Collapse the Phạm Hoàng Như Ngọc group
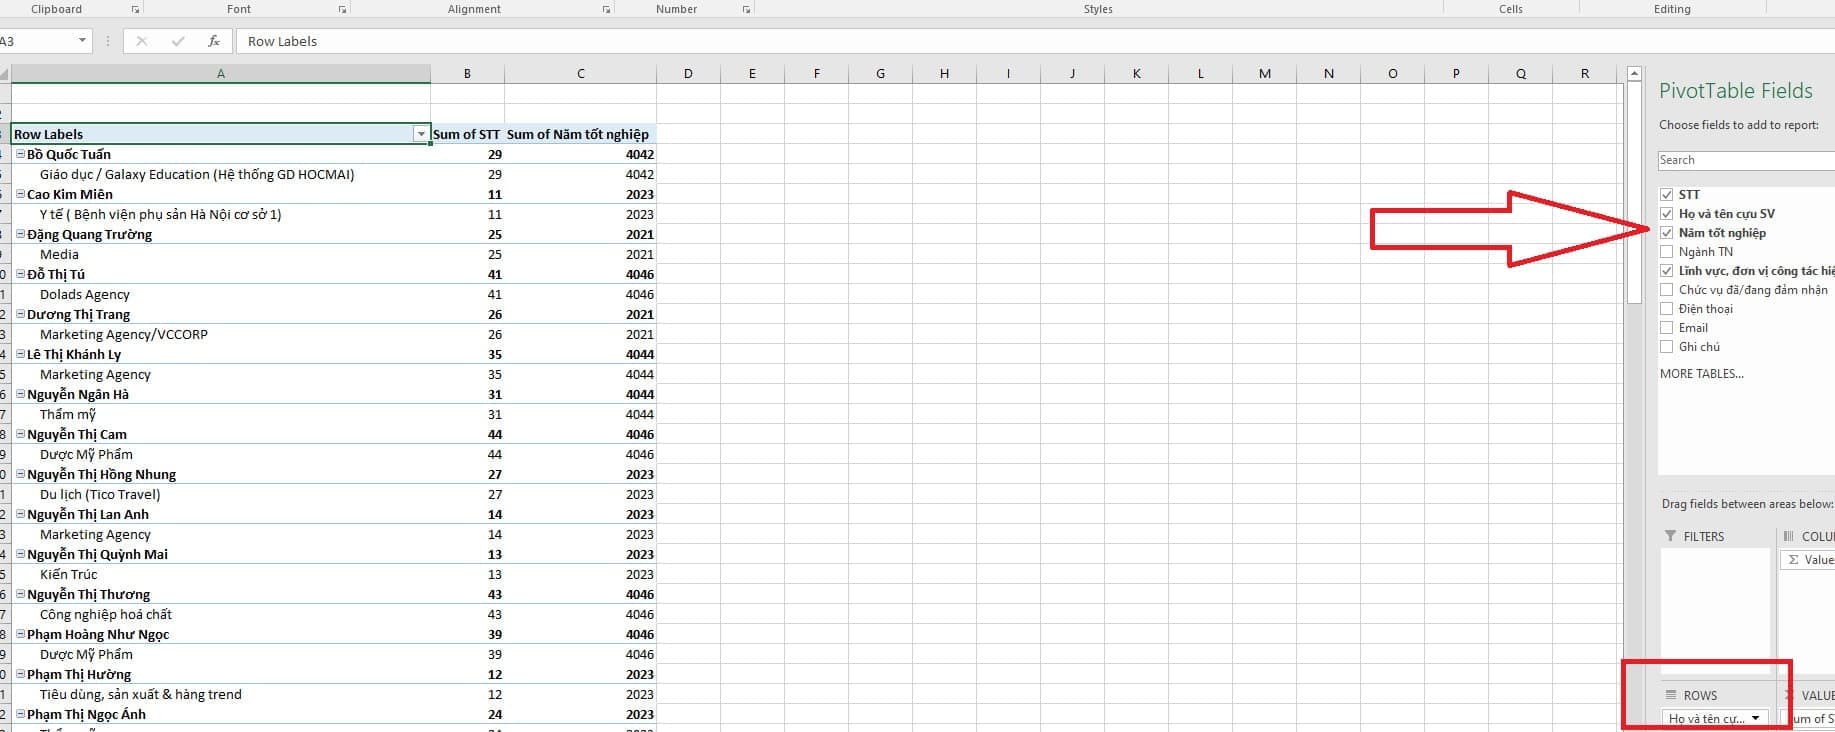 pyautogui.click(x=20, y=634)
